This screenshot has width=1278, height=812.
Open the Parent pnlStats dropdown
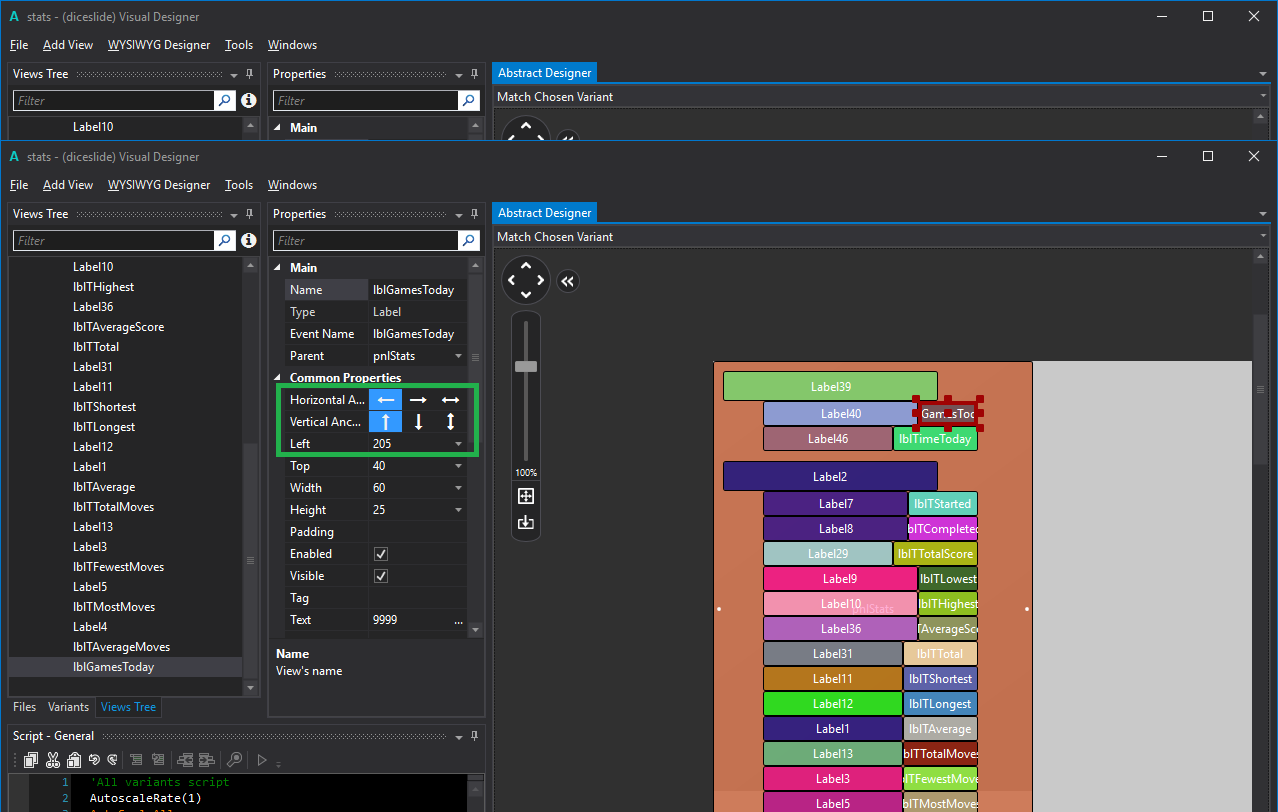click(459, 356)
